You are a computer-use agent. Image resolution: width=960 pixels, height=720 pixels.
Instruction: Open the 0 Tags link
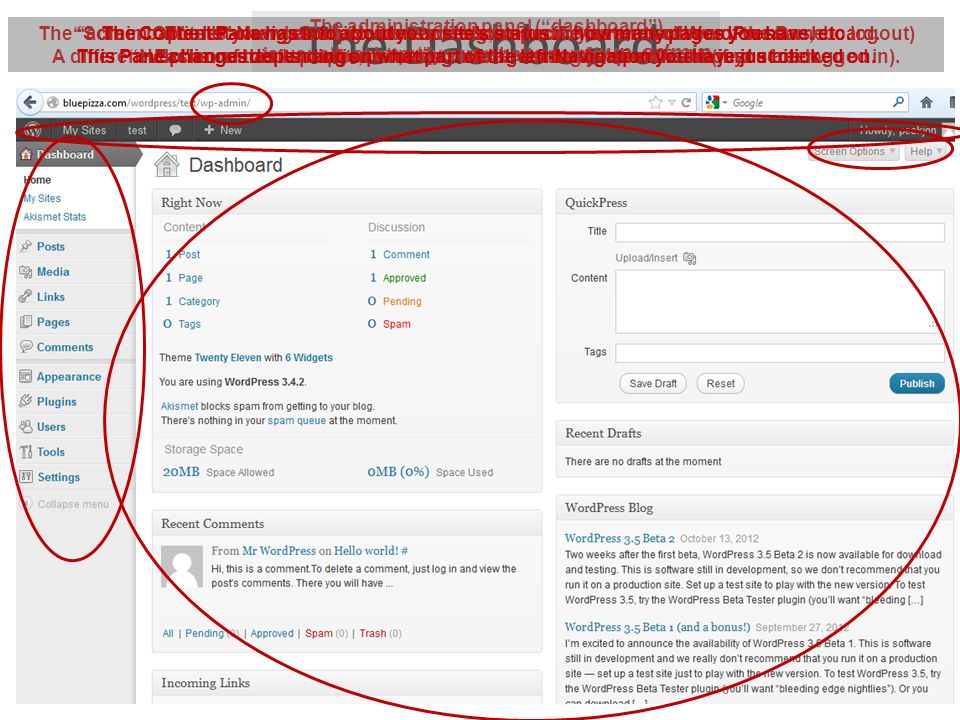[x=182, y=324]
